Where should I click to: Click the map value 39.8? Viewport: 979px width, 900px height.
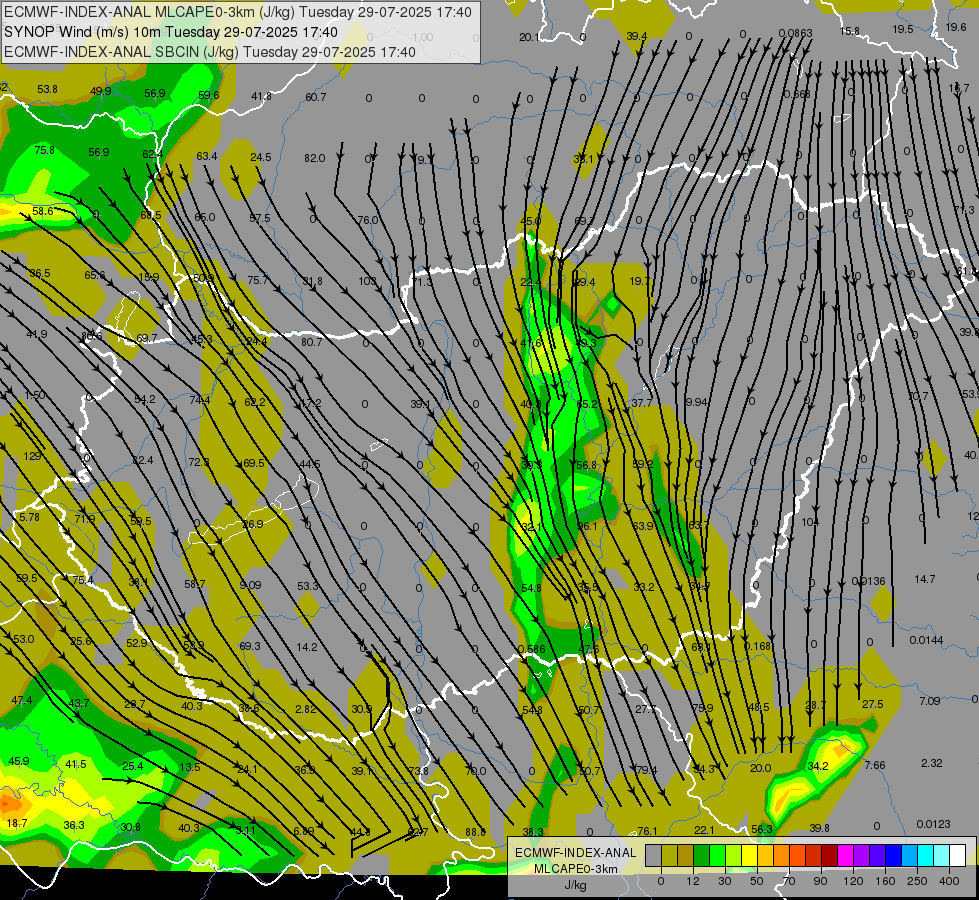pos(819,828)
